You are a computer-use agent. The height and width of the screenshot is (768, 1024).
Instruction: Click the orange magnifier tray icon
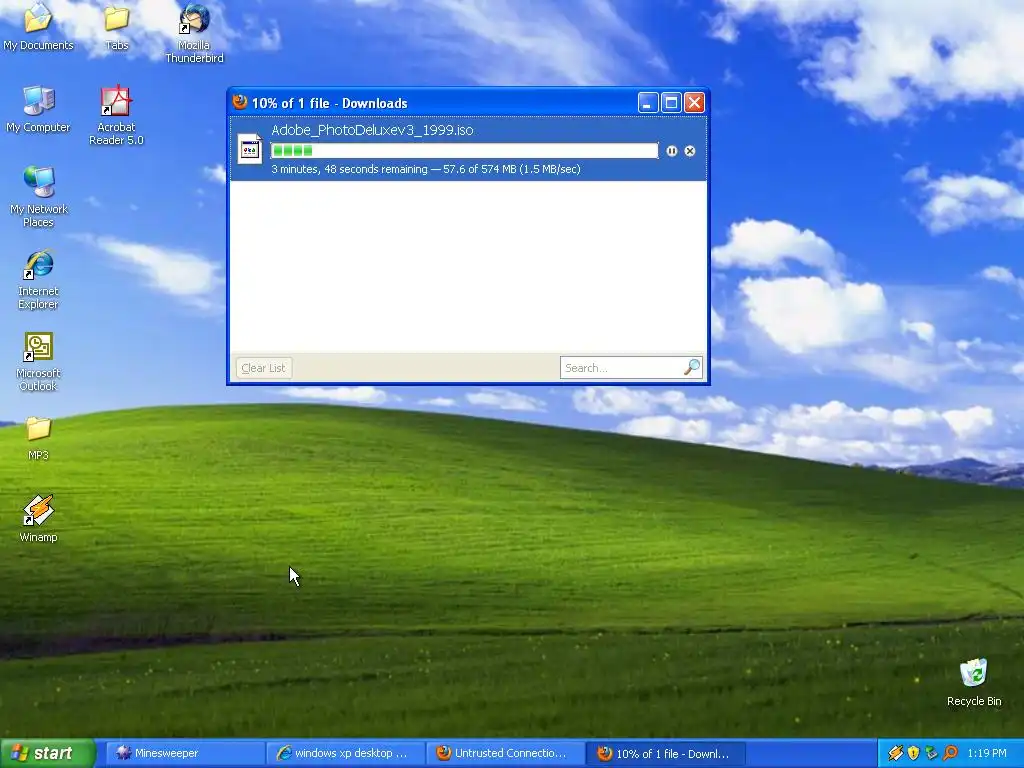click(950, 753)
